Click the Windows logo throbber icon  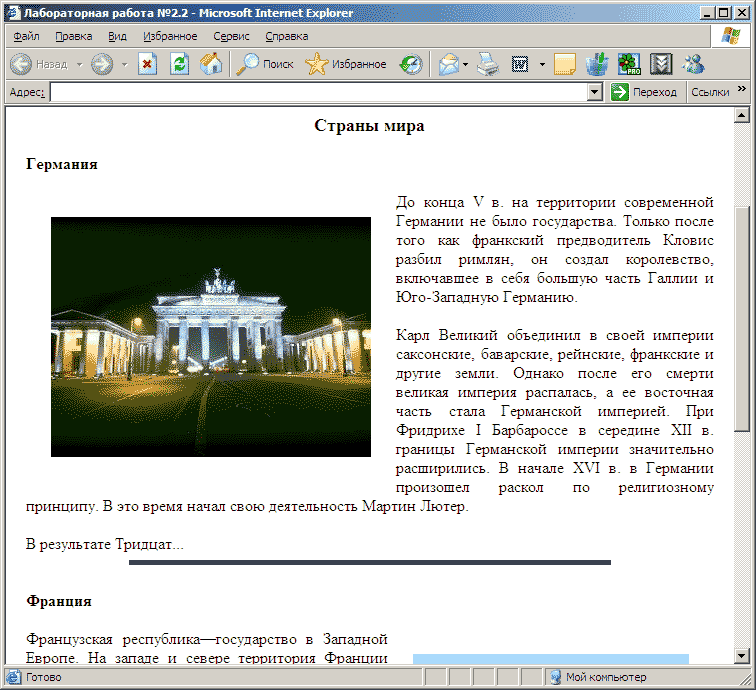click(731, 36)
